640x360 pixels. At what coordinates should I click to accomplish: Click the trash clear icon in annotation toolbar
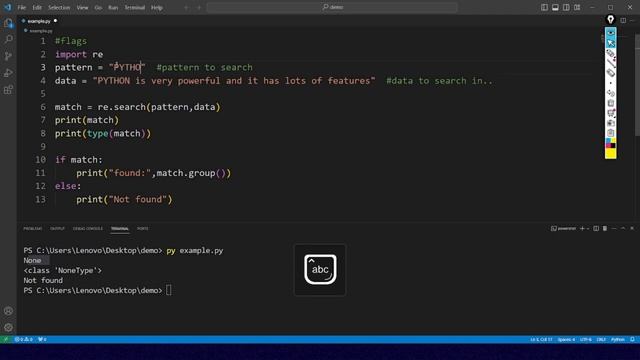(611, 103)
